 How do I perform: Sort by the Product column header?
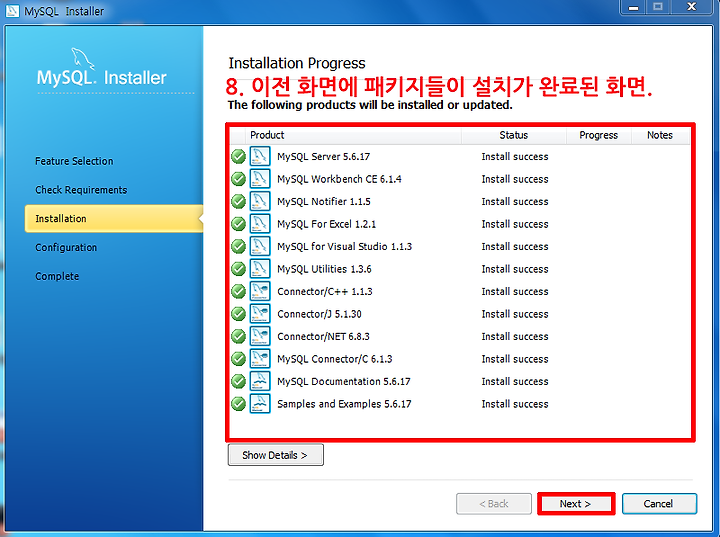(x=353, y=135)
